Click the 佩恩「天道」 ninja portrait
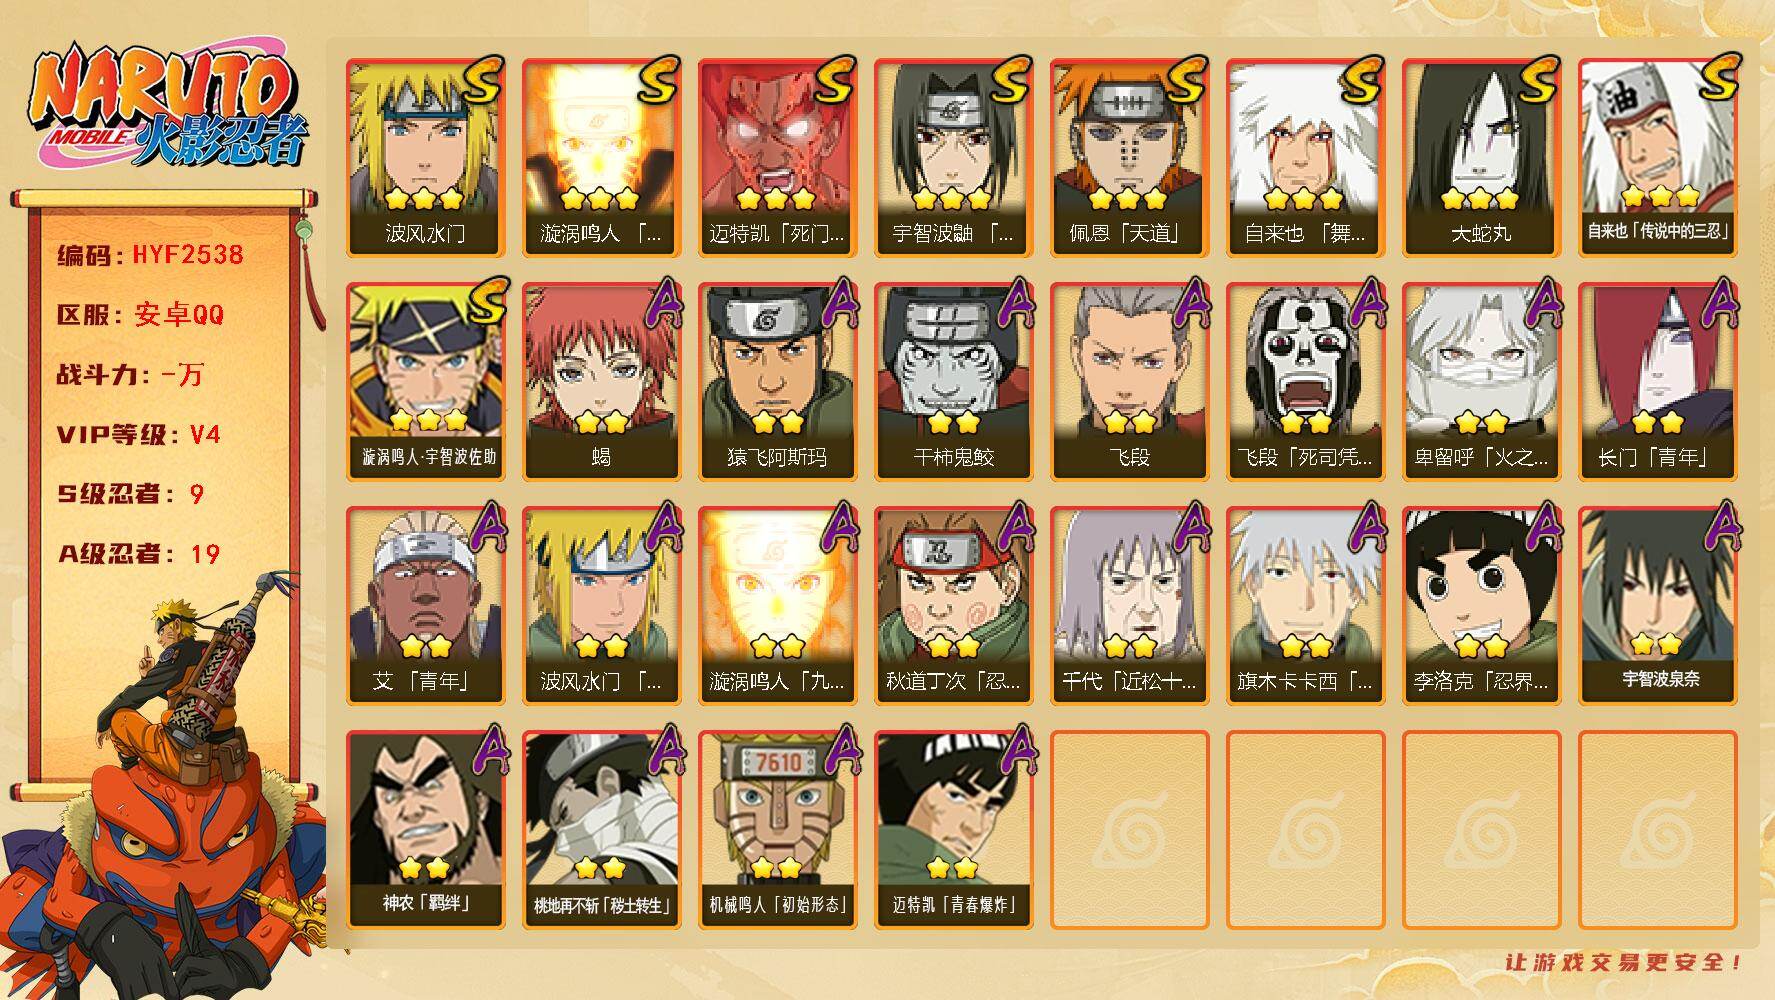 click(x=1130, y=158)
